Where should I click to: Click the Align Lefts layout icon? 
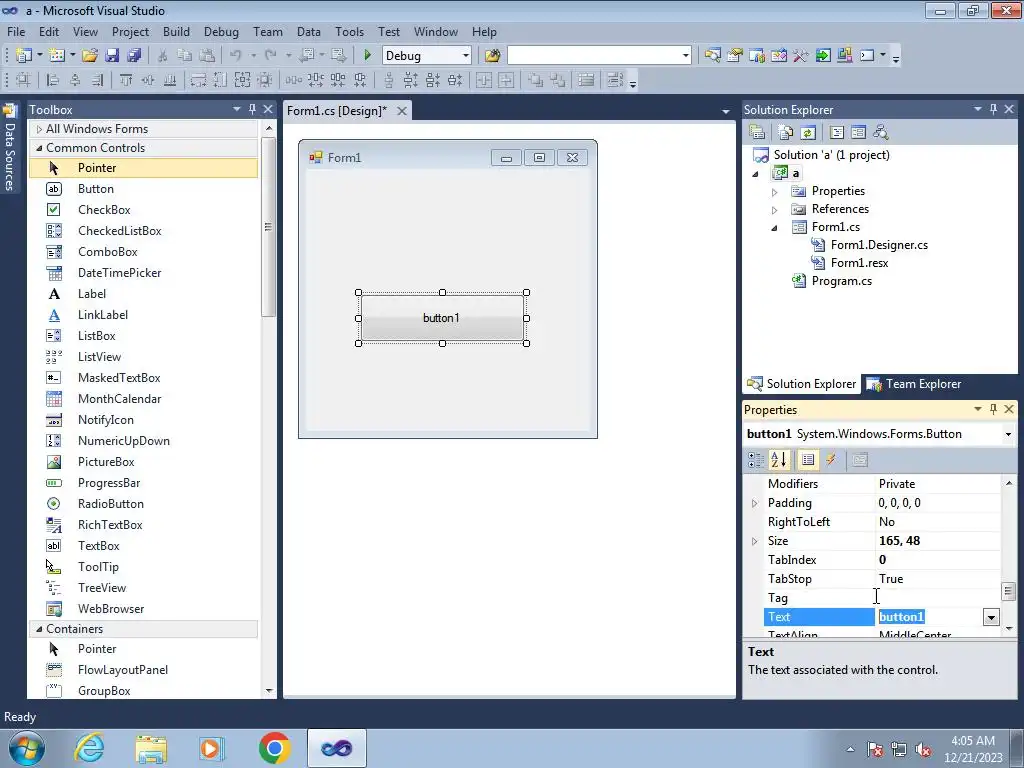coord(53,80)
